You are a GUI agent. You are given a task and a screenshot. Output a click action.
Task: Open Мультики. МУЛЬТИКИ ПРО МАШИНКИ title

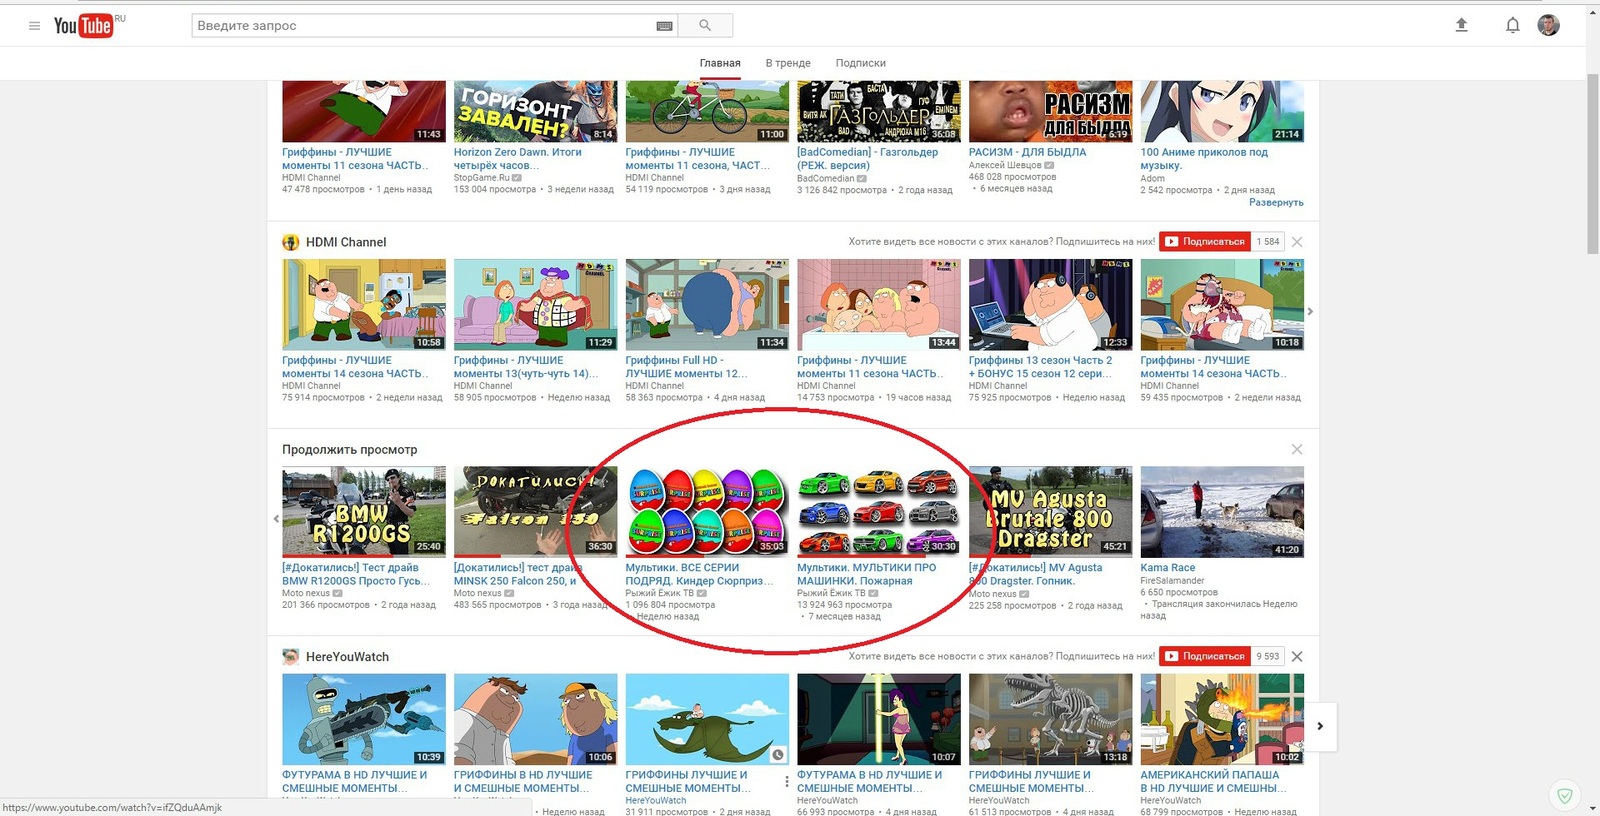click(867, 574)
